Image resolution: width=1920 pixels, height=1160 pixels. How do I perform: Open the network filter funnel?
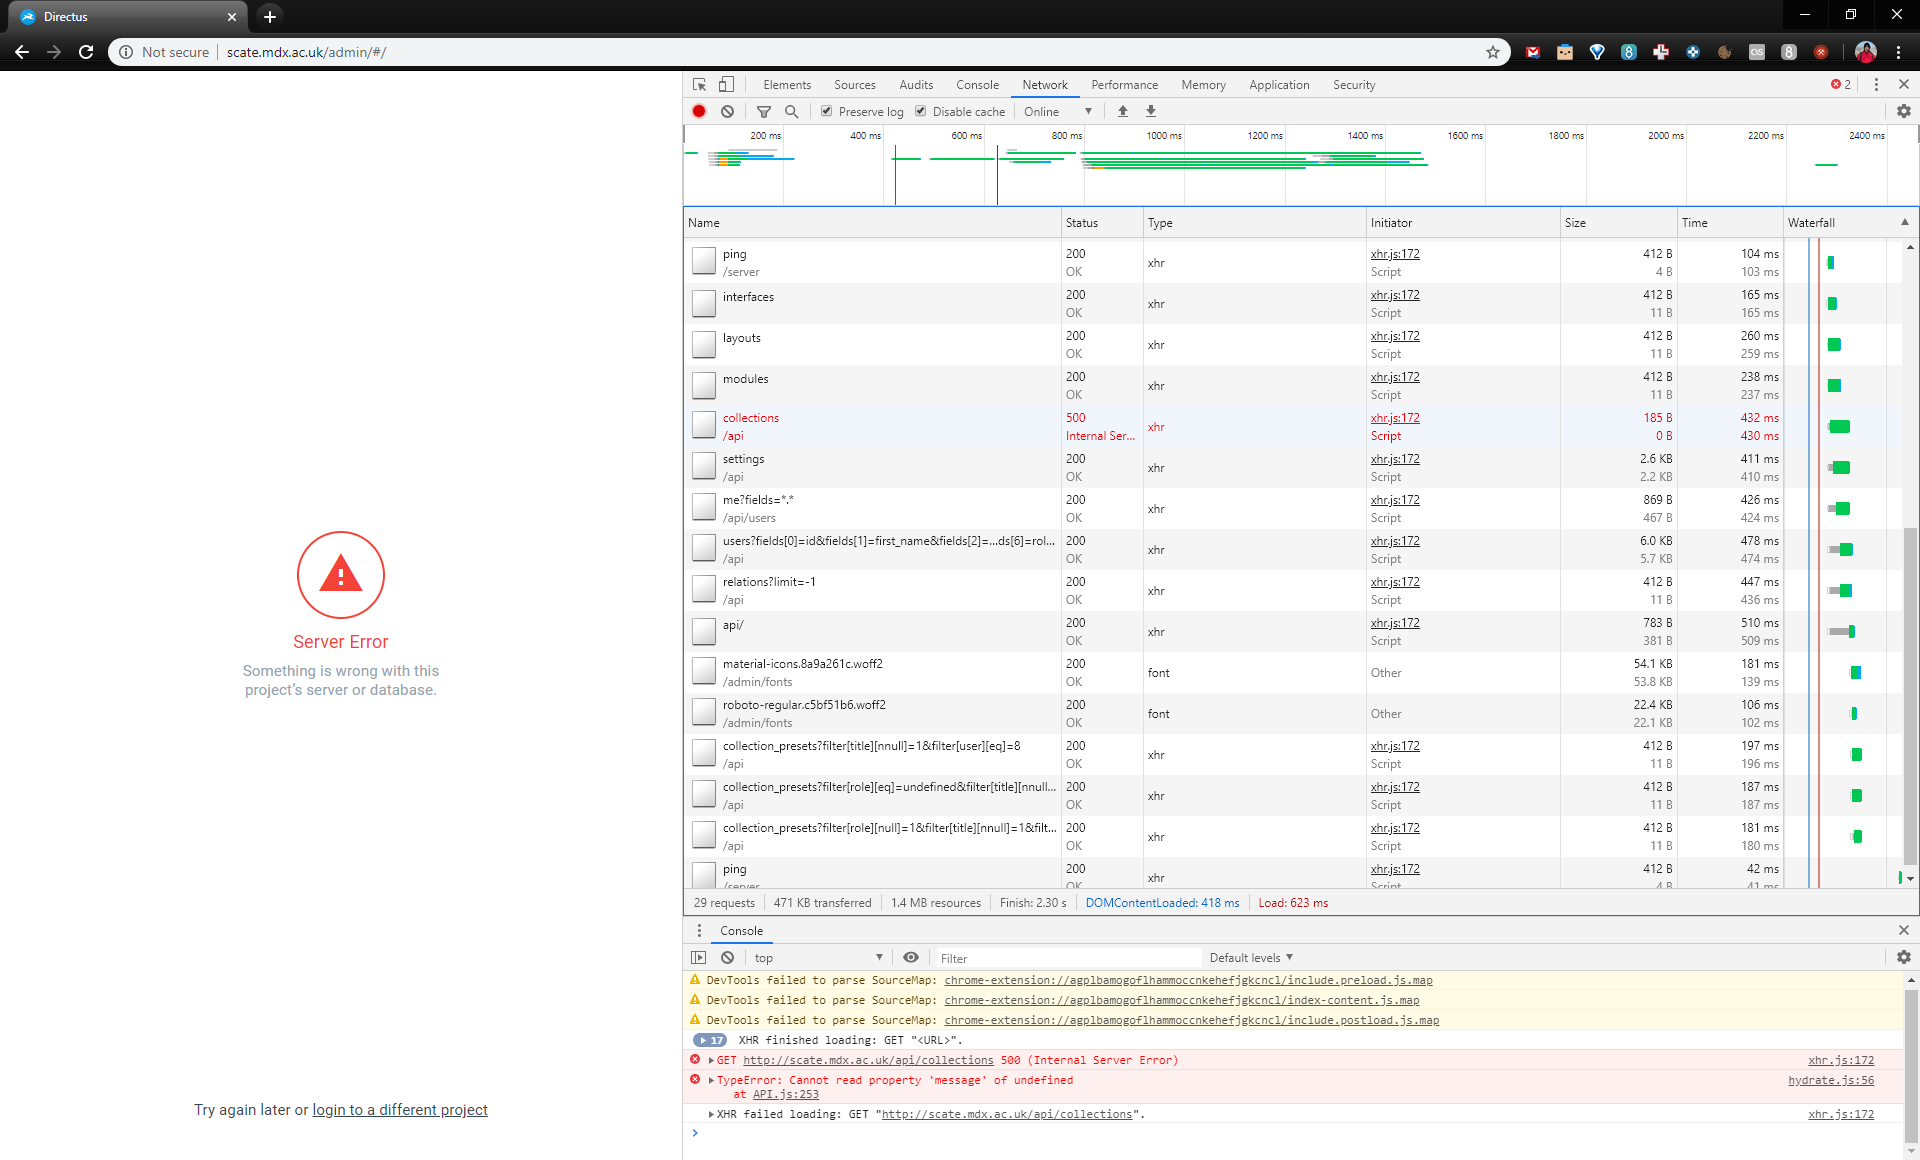point(764,111)
